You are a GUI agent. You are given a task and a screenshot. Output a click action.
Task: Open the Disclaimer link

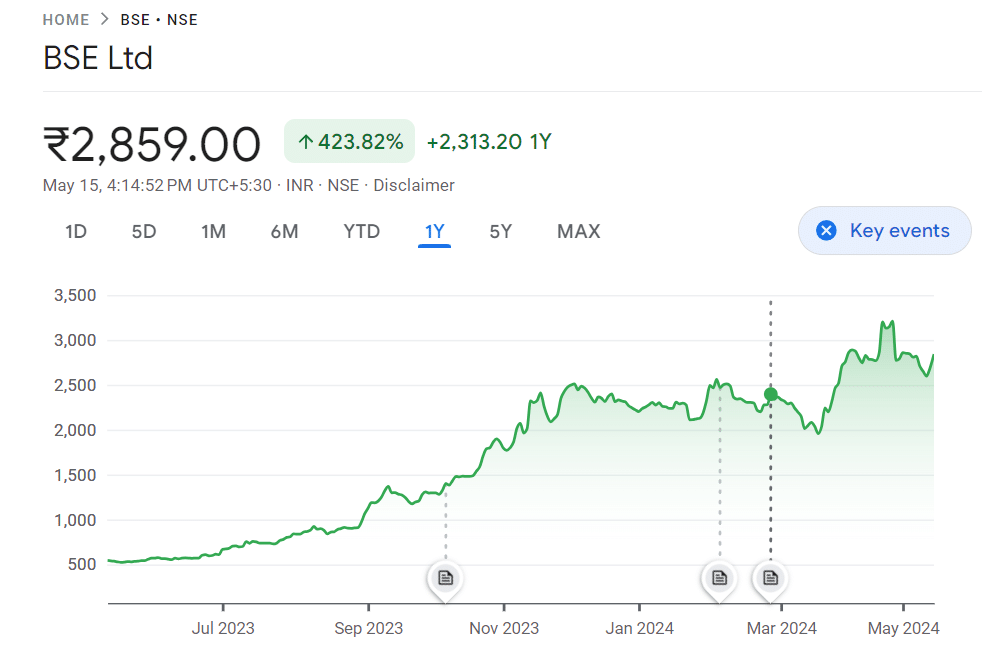point(414,185)
